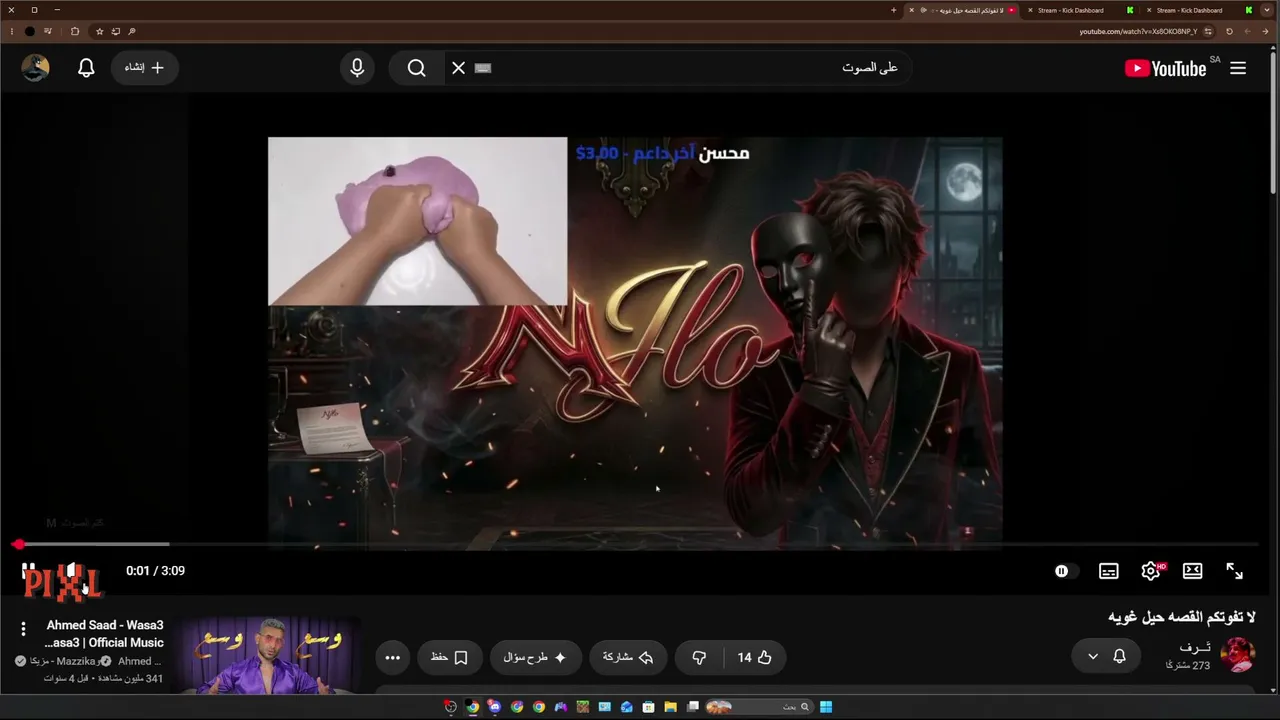Open the browser profile icon
Viewport: 1280px width, 720px height.
30,31
